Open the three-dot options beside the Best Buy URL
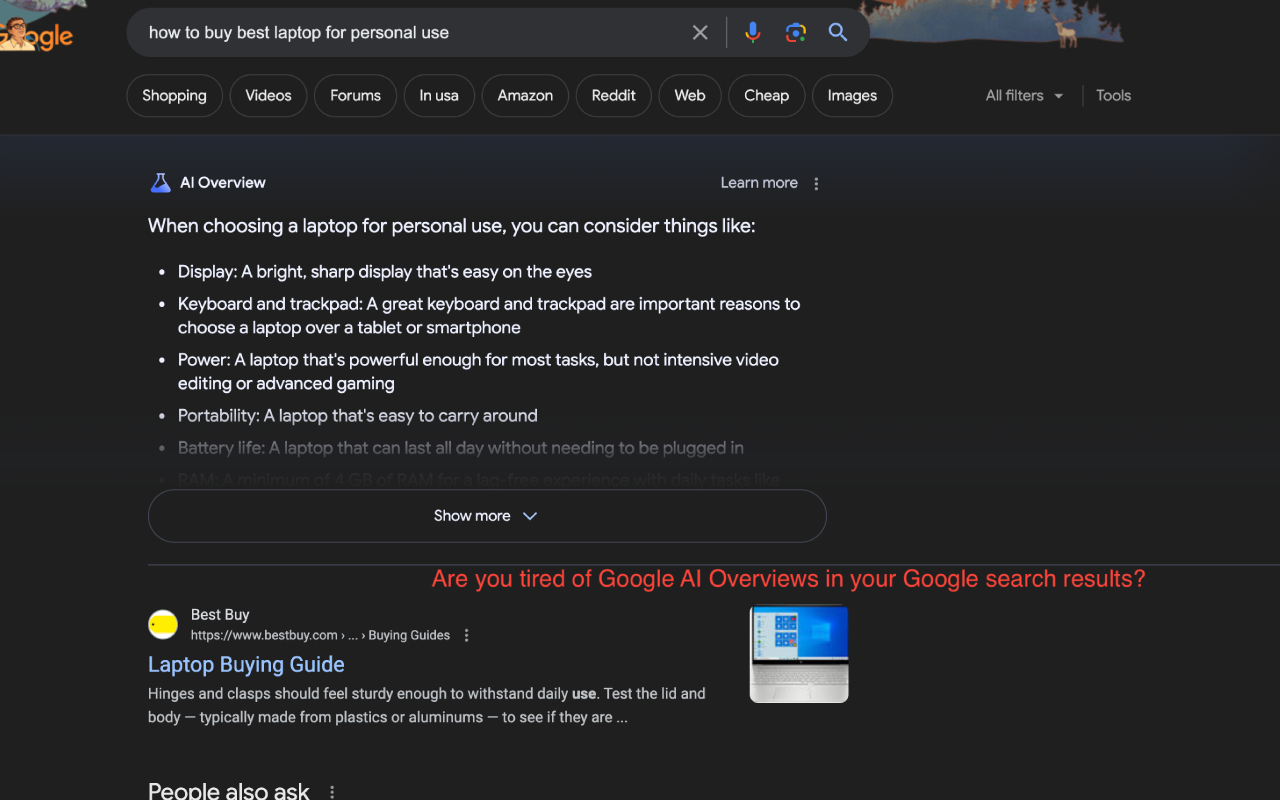Image resolution: width=1280 pixels, height=800 pixels. coord(466,635)
